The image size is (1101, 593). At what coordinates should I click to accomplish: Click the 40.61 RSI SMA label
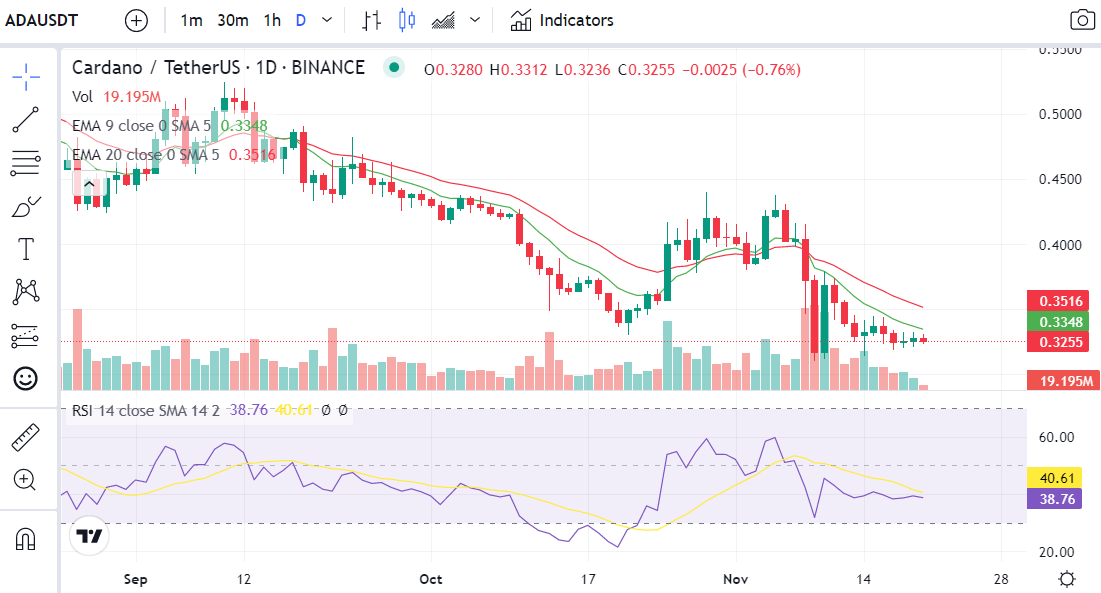tap(1057, 478)
